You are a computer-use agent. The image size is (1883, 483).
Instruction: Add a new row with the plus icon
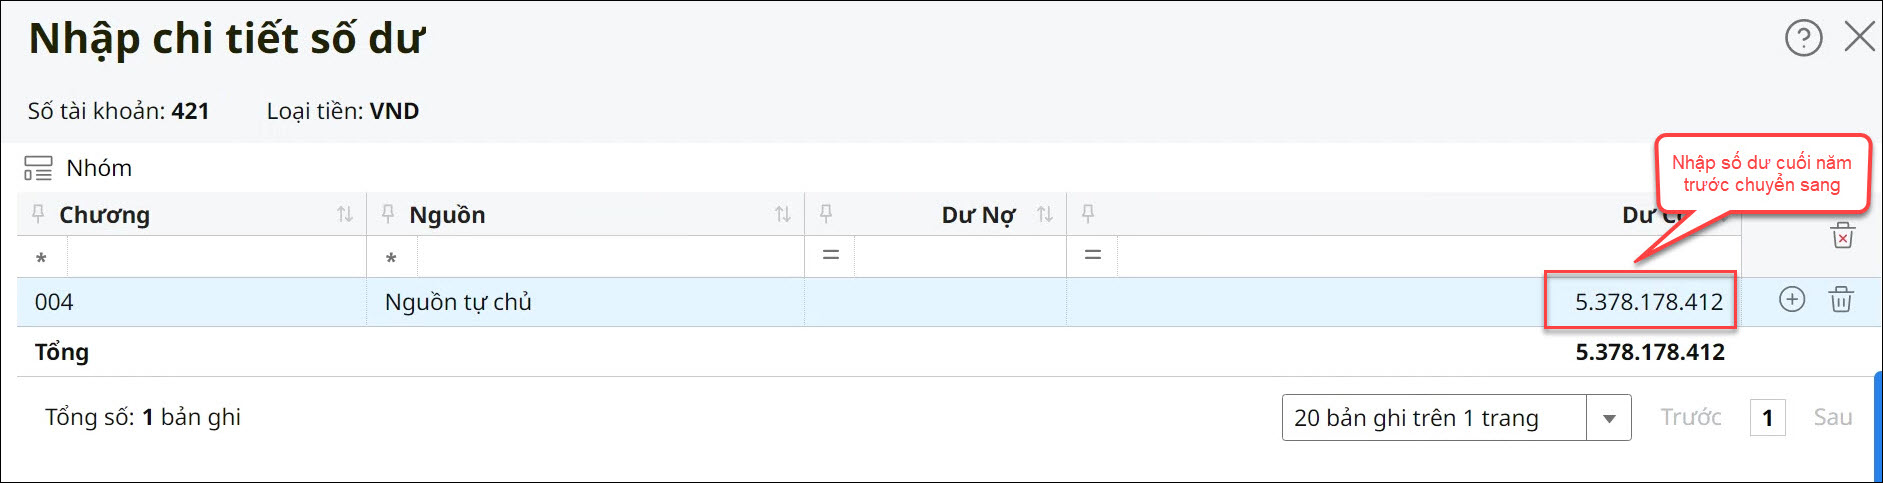[1792, 300]
